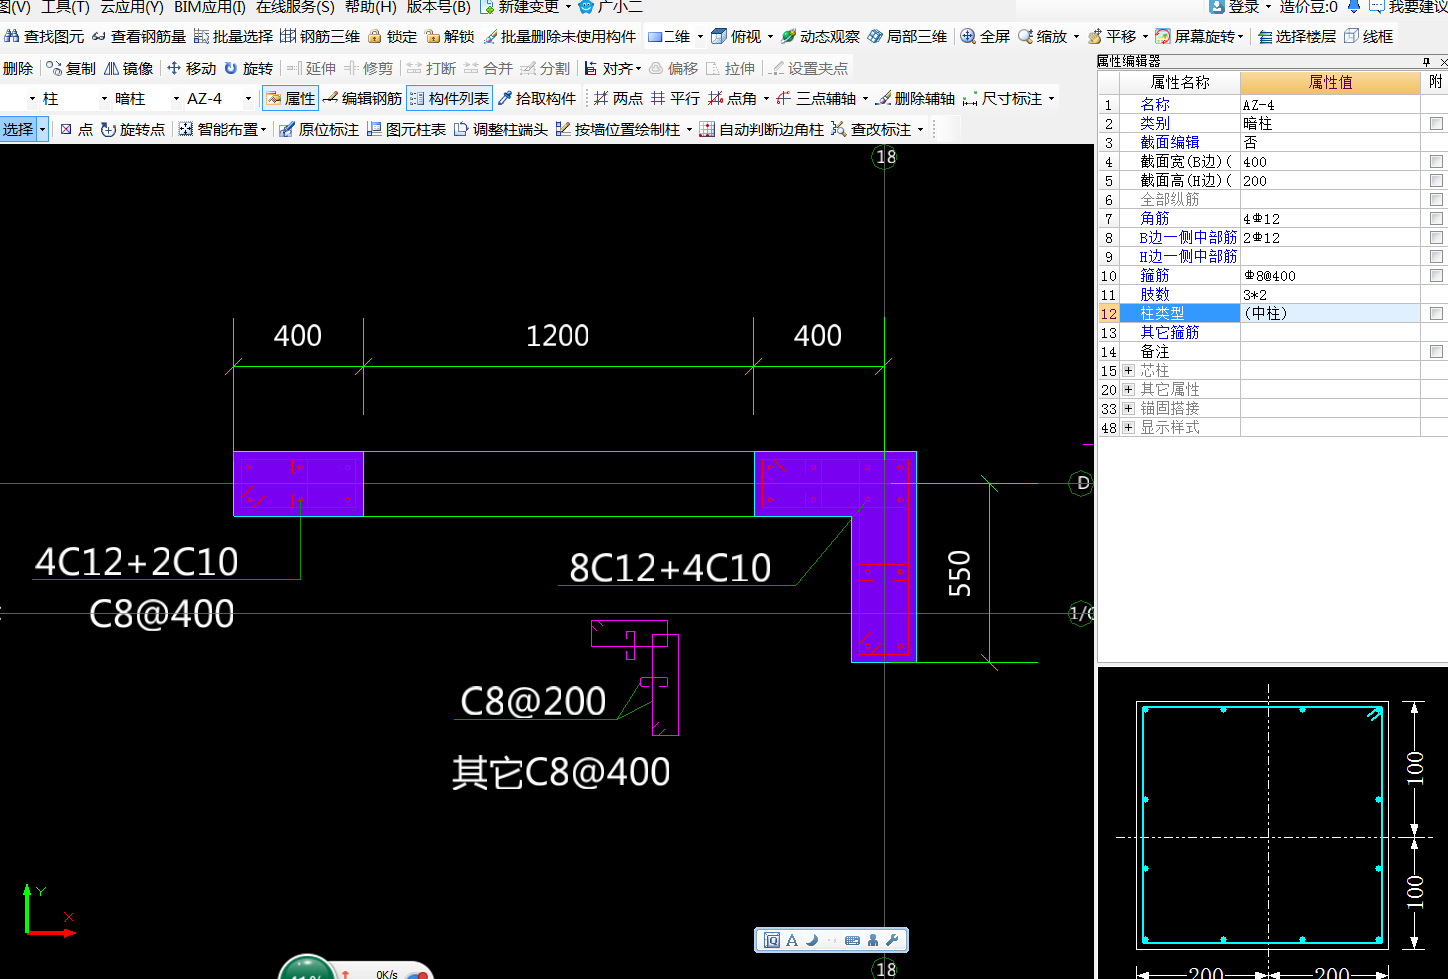Image resolution: width=1448 pixels, height=979 pixels.
Task: Check the 附 box for 备注 row
Action: (x=1436, y=351)
